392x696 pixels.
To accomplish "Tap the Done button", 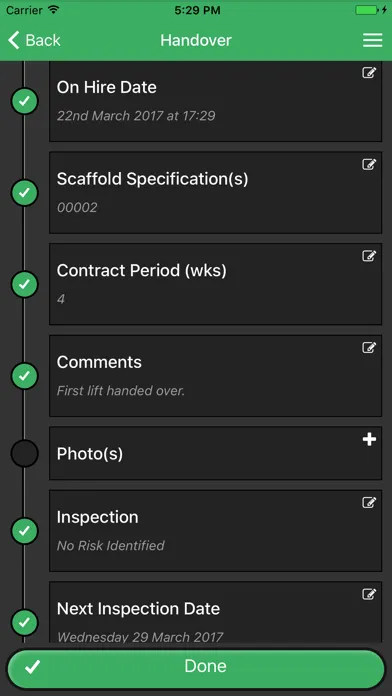I will point(196,666).
